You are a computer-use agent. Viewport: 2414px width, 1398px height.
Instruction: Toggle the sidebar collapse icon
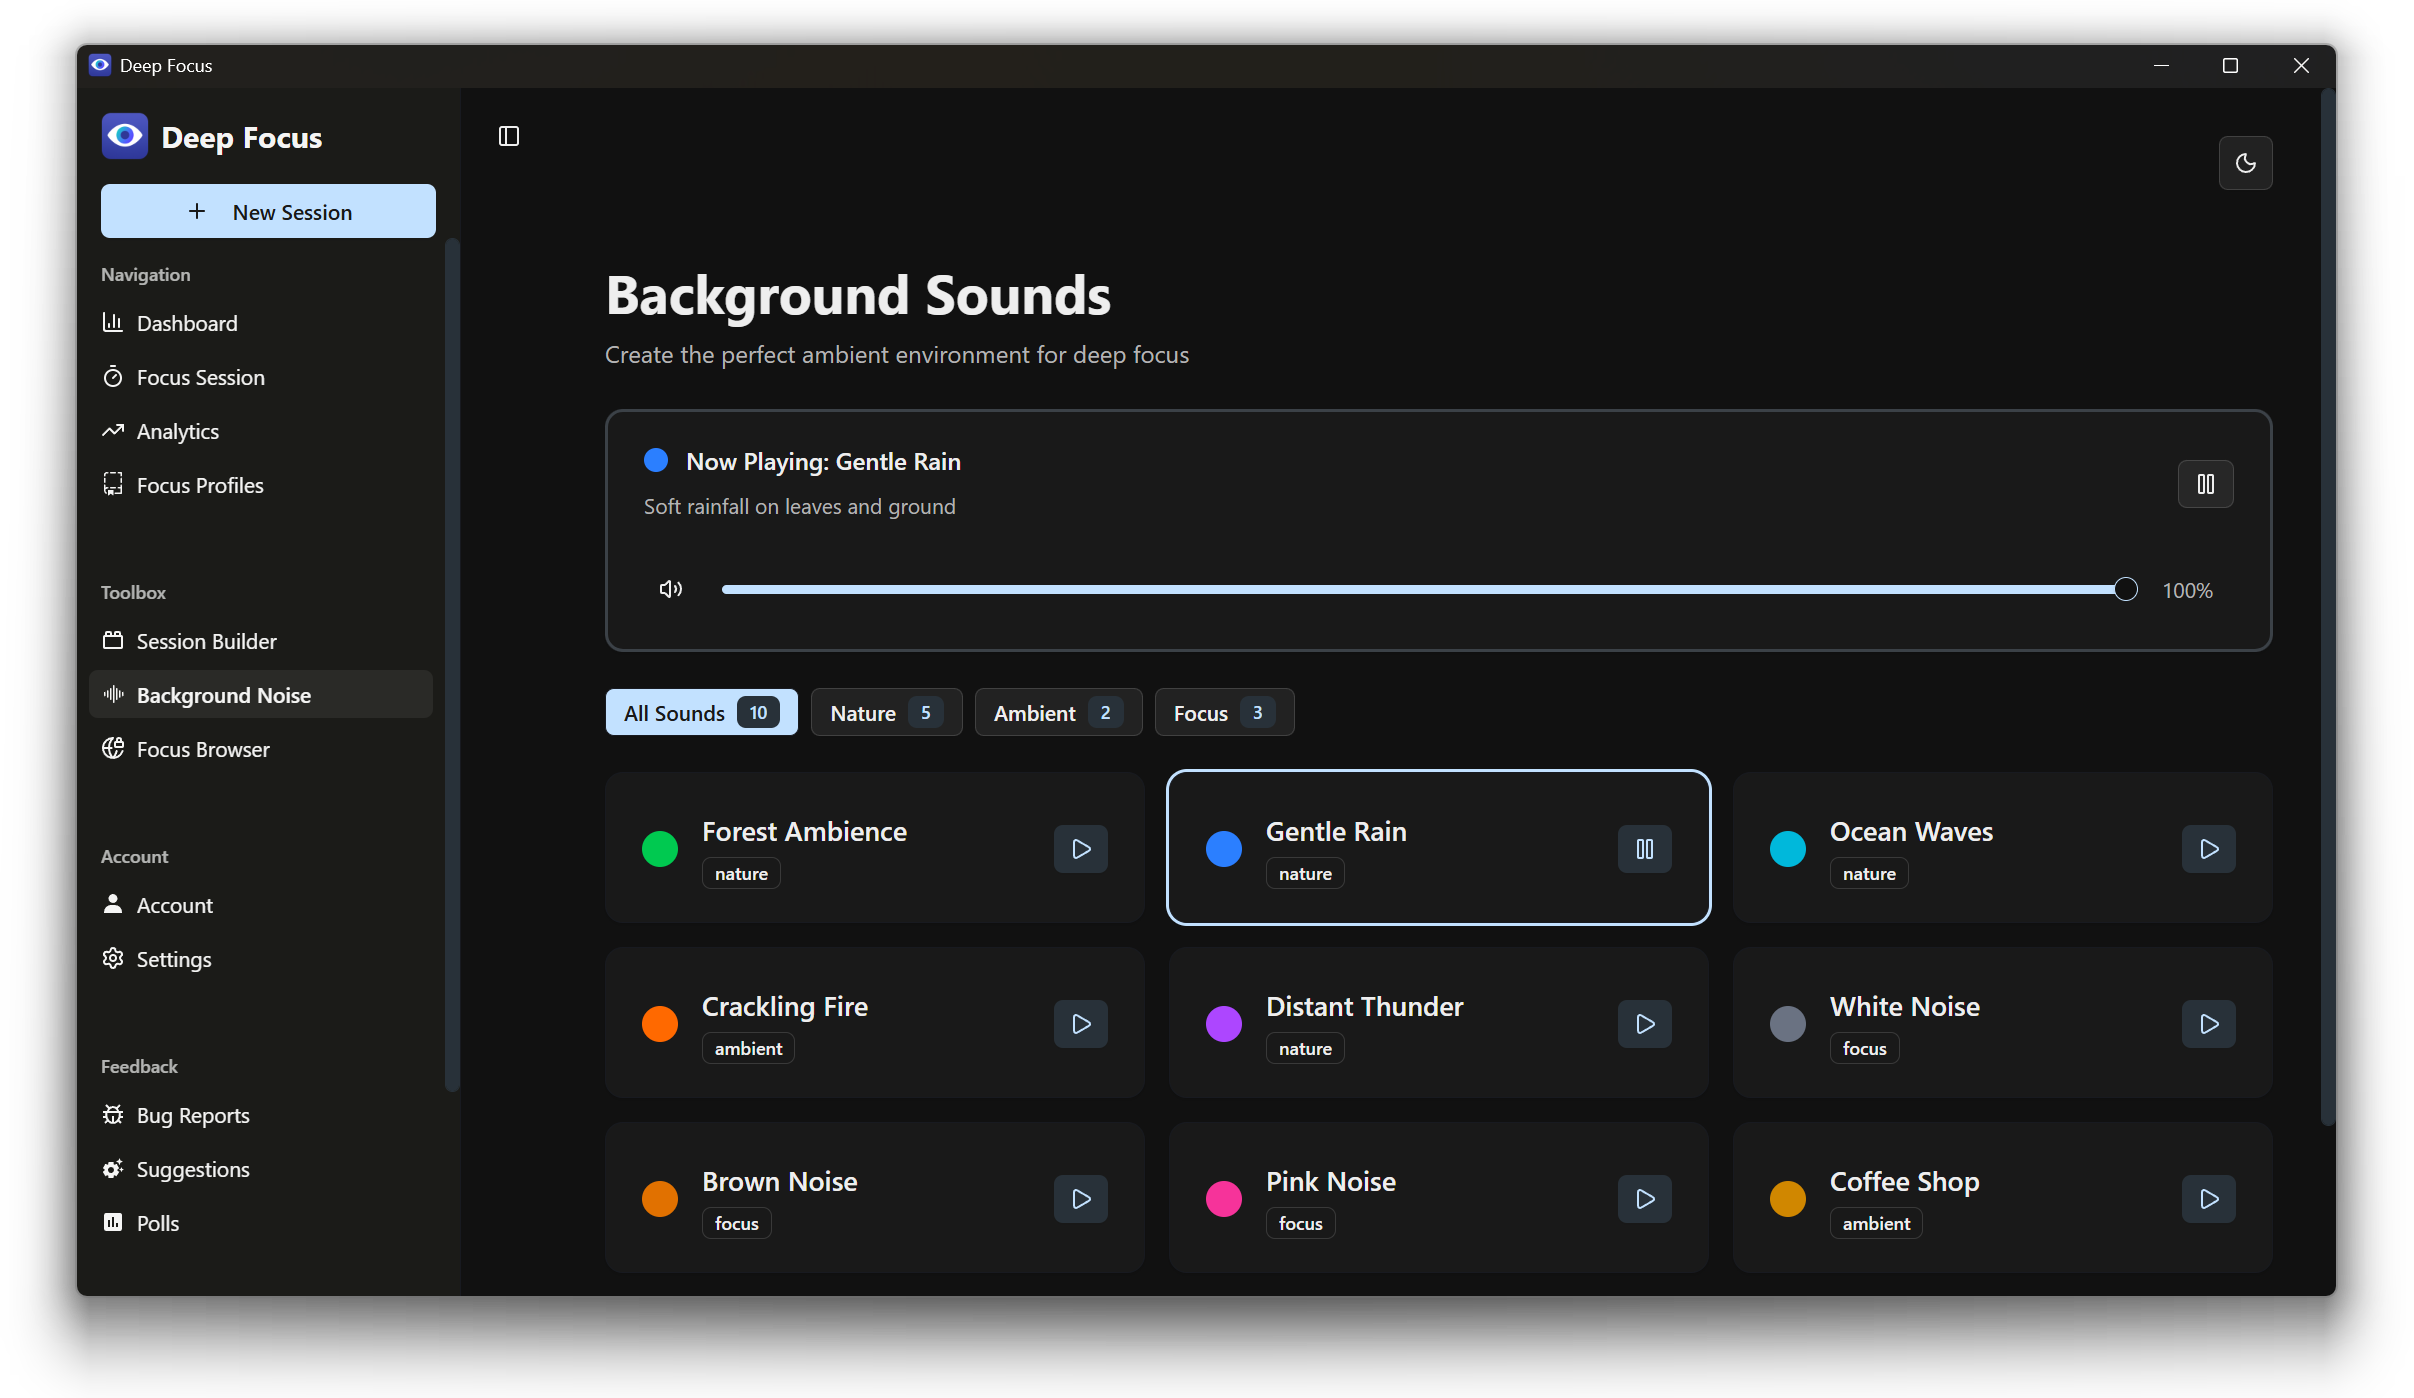click(509, 136)
